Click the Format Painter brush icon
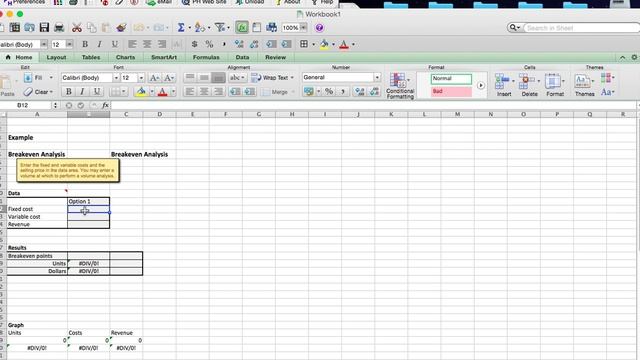640x360 pixels. 121,27
